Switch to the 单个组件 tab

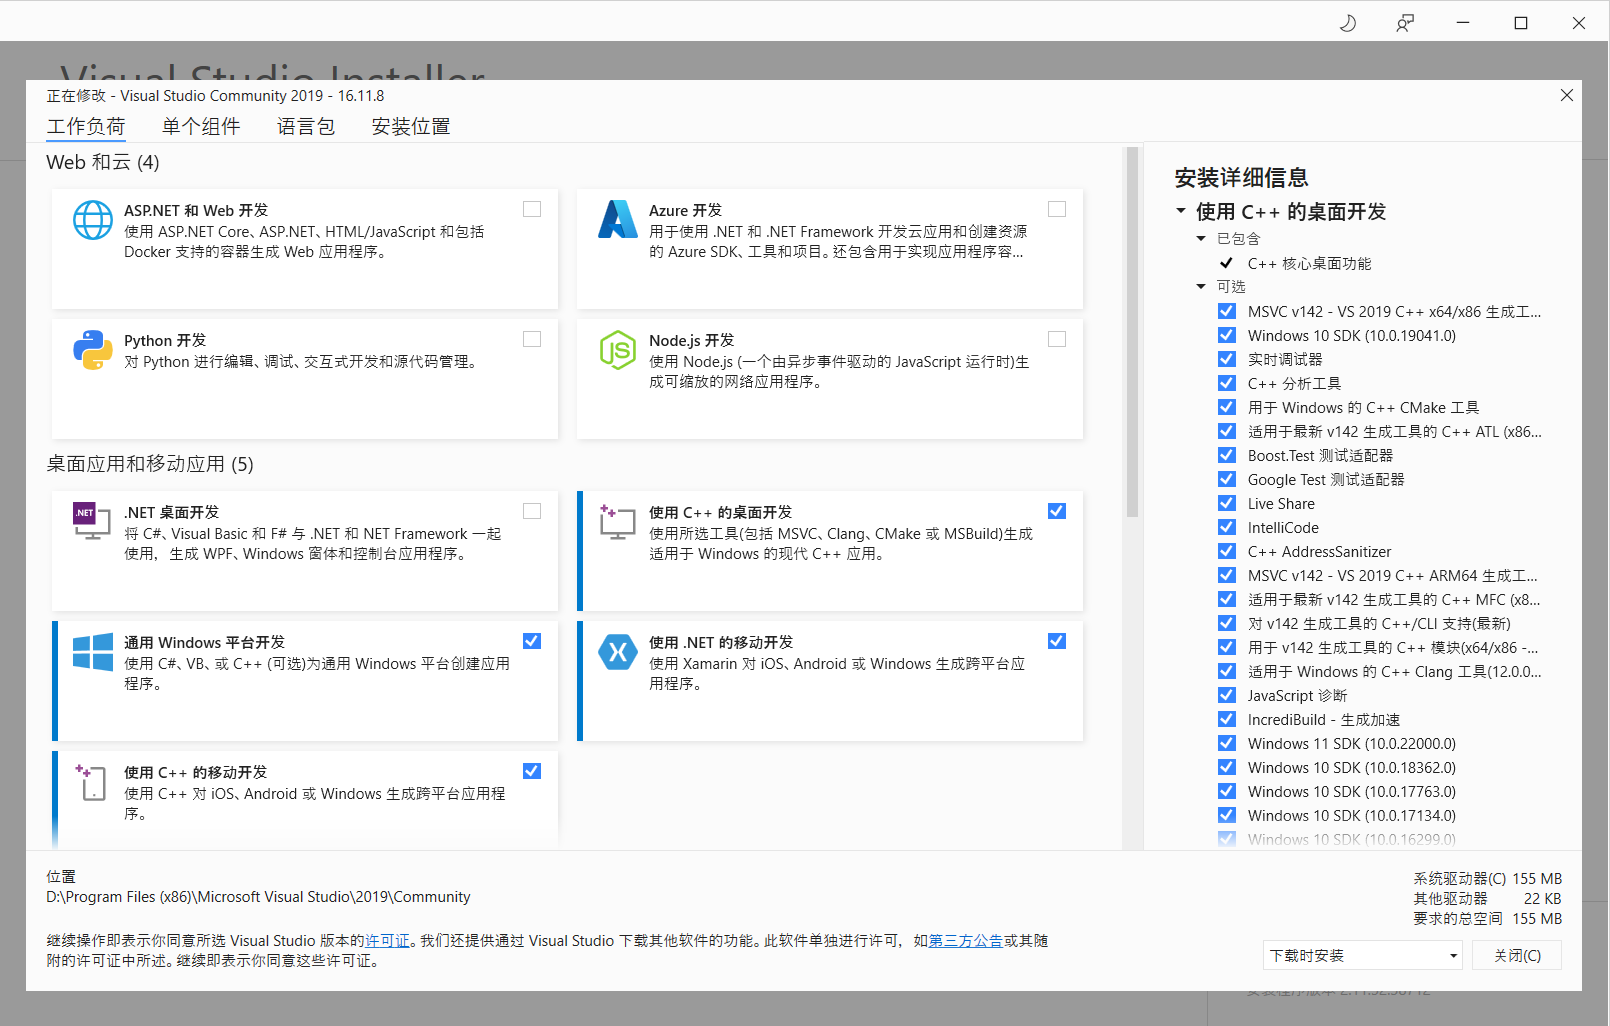click(x=201, y=127)
